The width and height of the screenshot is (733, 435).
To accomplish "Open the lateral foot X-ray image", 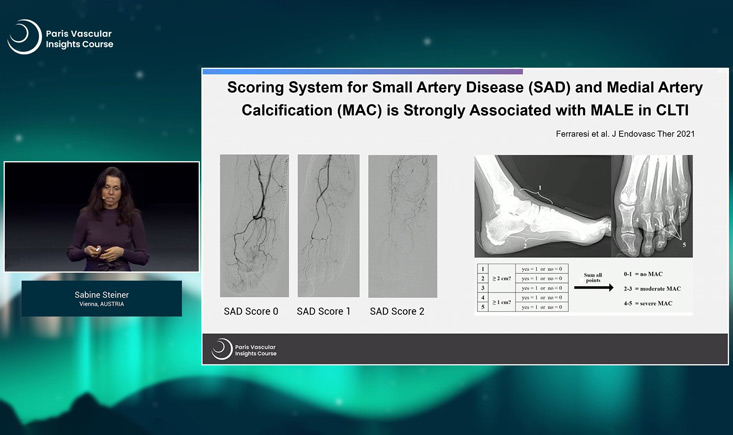I will [541, 204].
